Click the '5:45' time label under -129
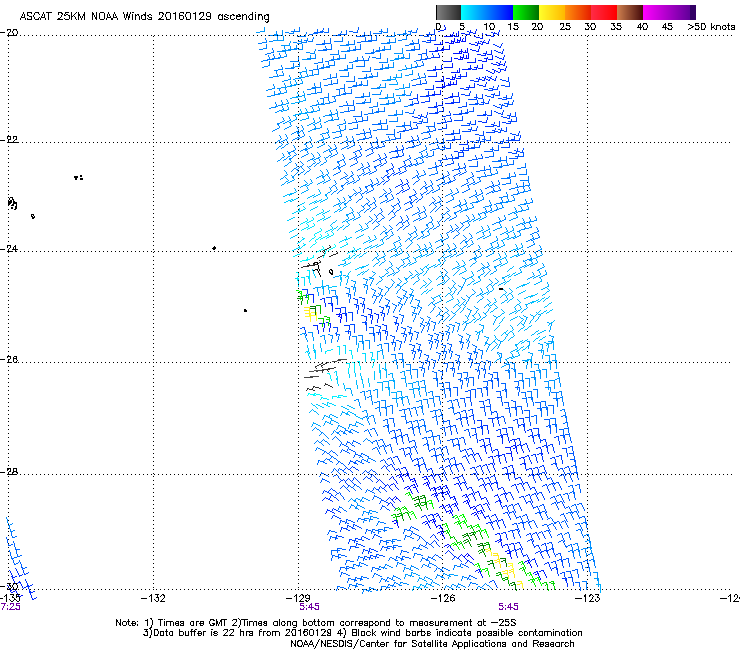 point(309,607)
